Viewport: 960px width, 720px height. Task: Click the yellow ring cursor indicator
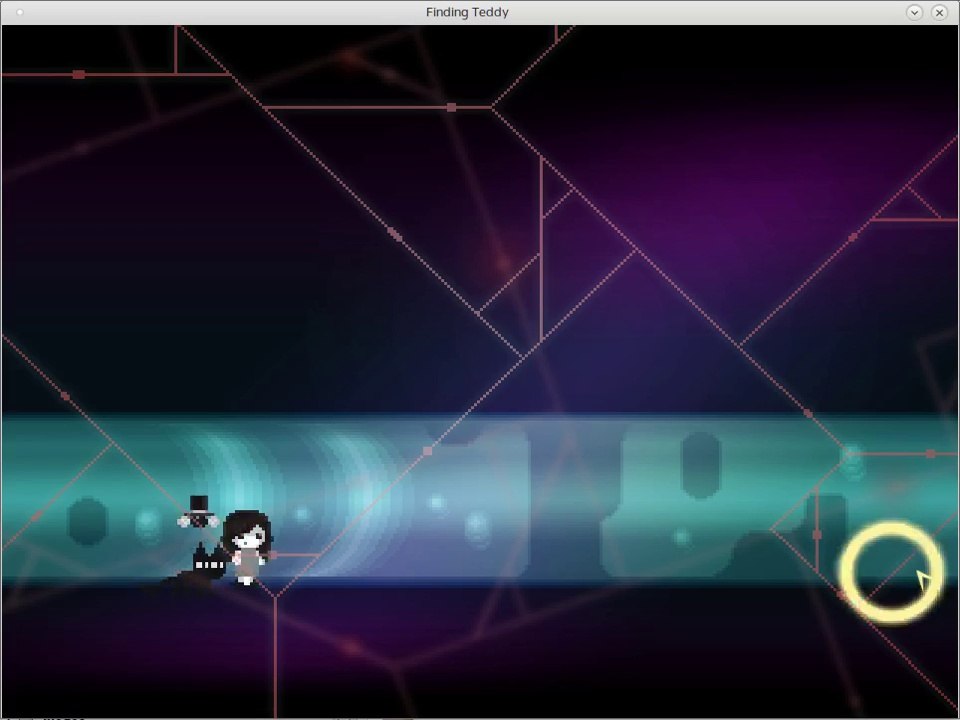891,572
